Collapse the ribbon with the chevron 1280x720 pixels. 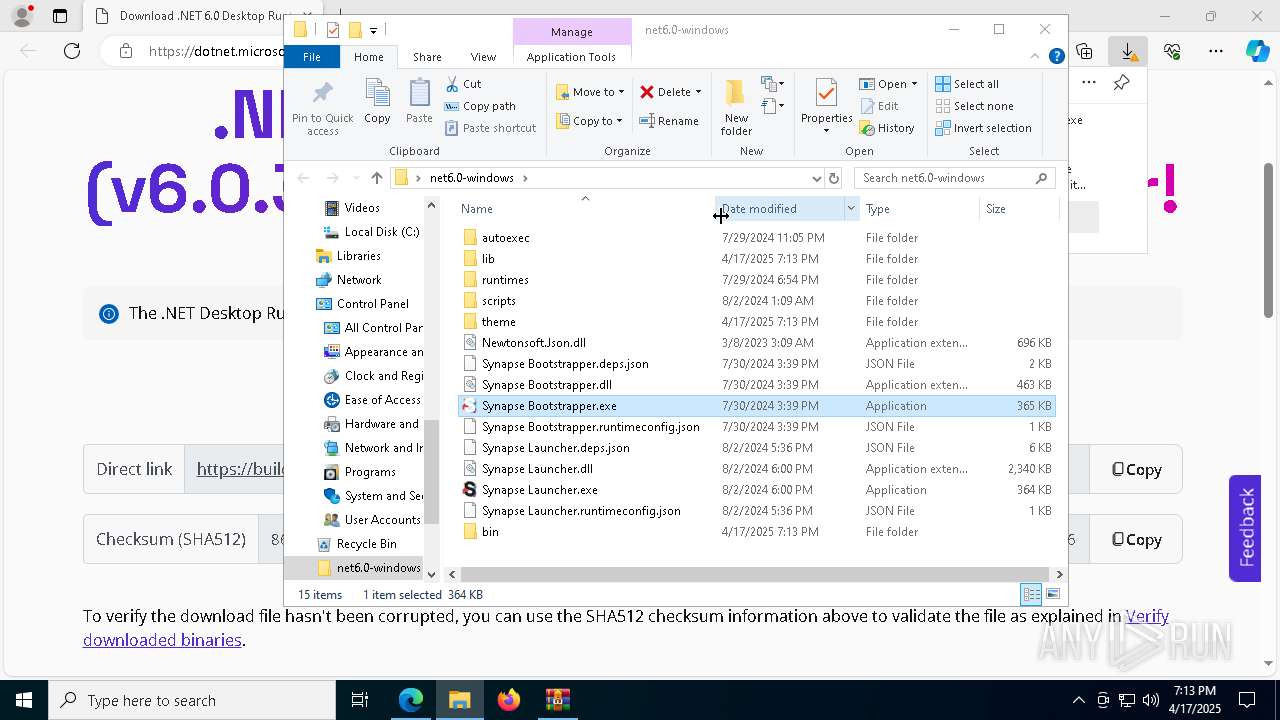click(x=1036, y=57)
